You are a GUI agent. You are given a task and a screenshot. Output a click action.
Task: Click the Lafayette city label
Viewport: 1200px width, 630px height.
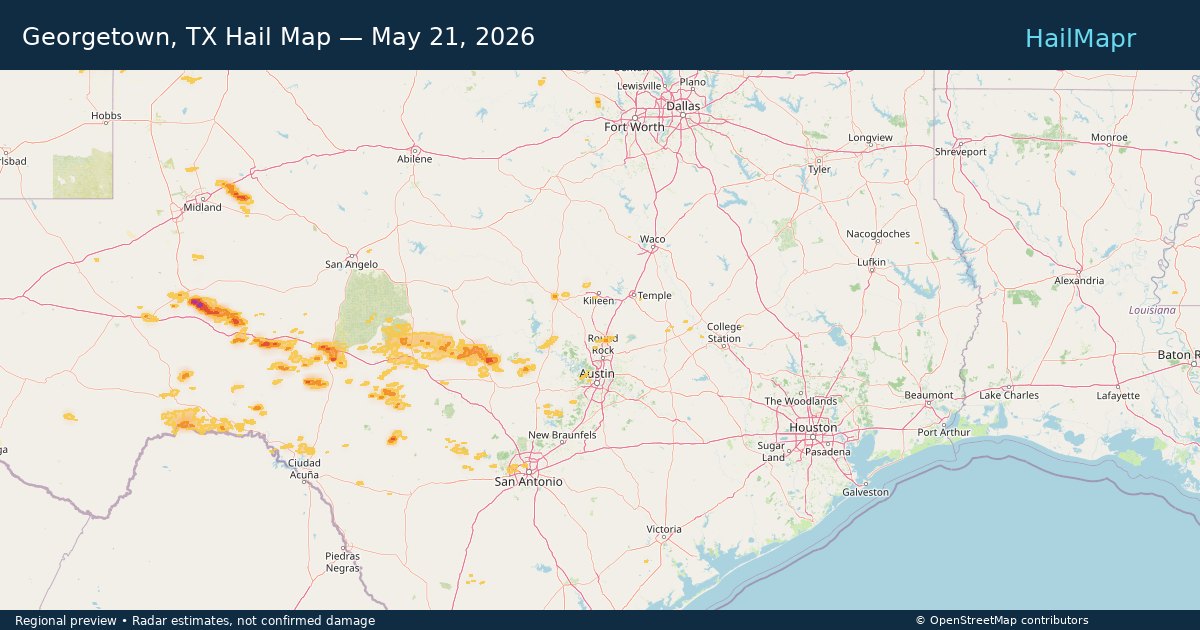tap(1117, 395)
